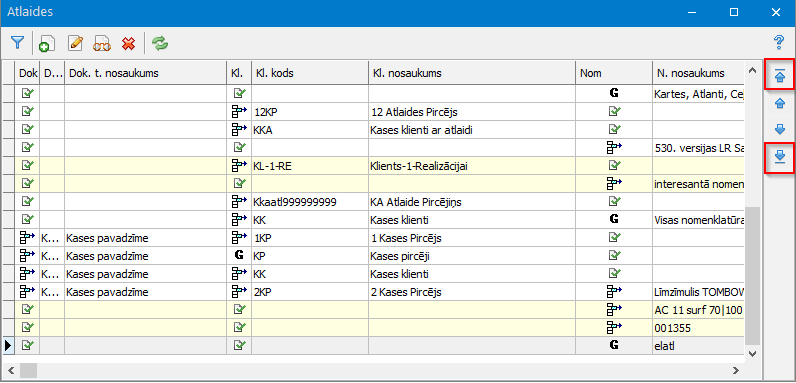Click G icon in elatl row
This screenshot has height=383, width=796.
point(614,345)
